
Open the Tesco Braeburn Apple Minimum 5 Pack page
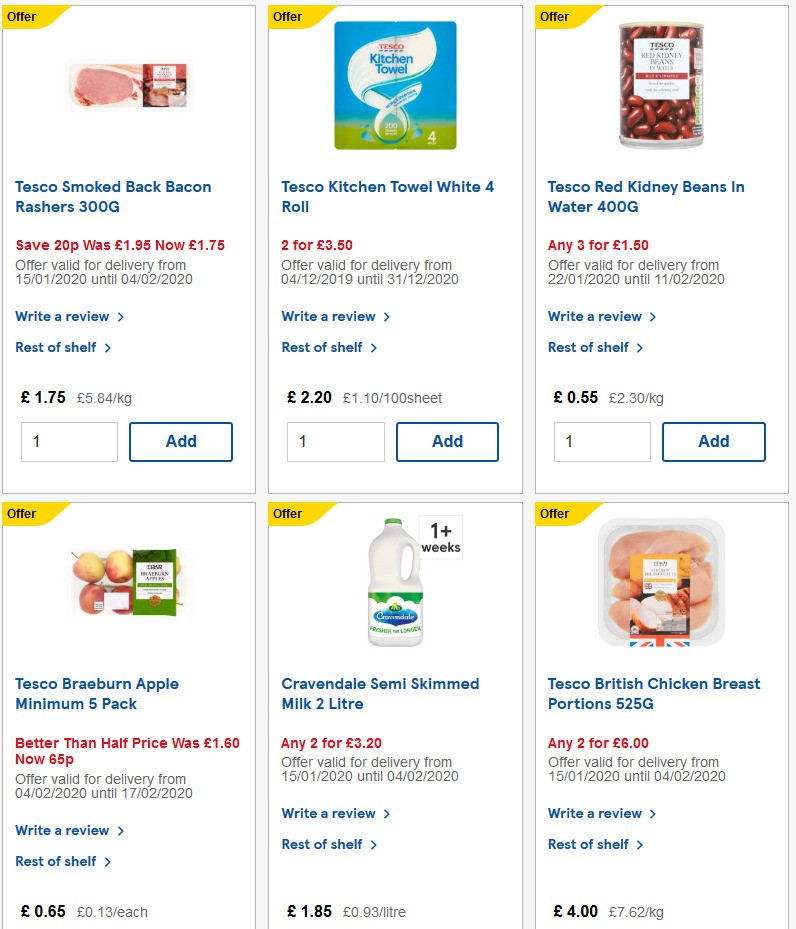[x=96, y=694]
